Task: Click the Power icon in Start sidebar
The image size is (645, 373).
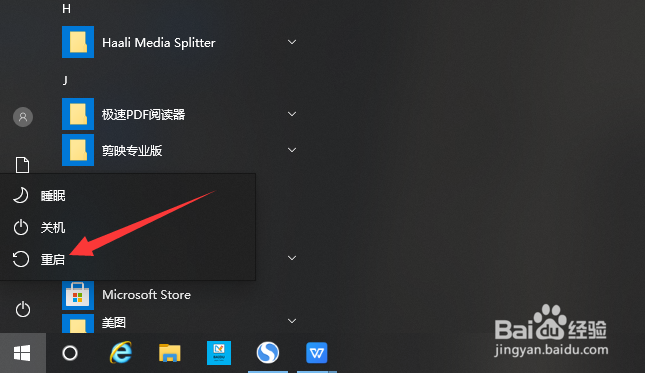Action: point(23,309)
